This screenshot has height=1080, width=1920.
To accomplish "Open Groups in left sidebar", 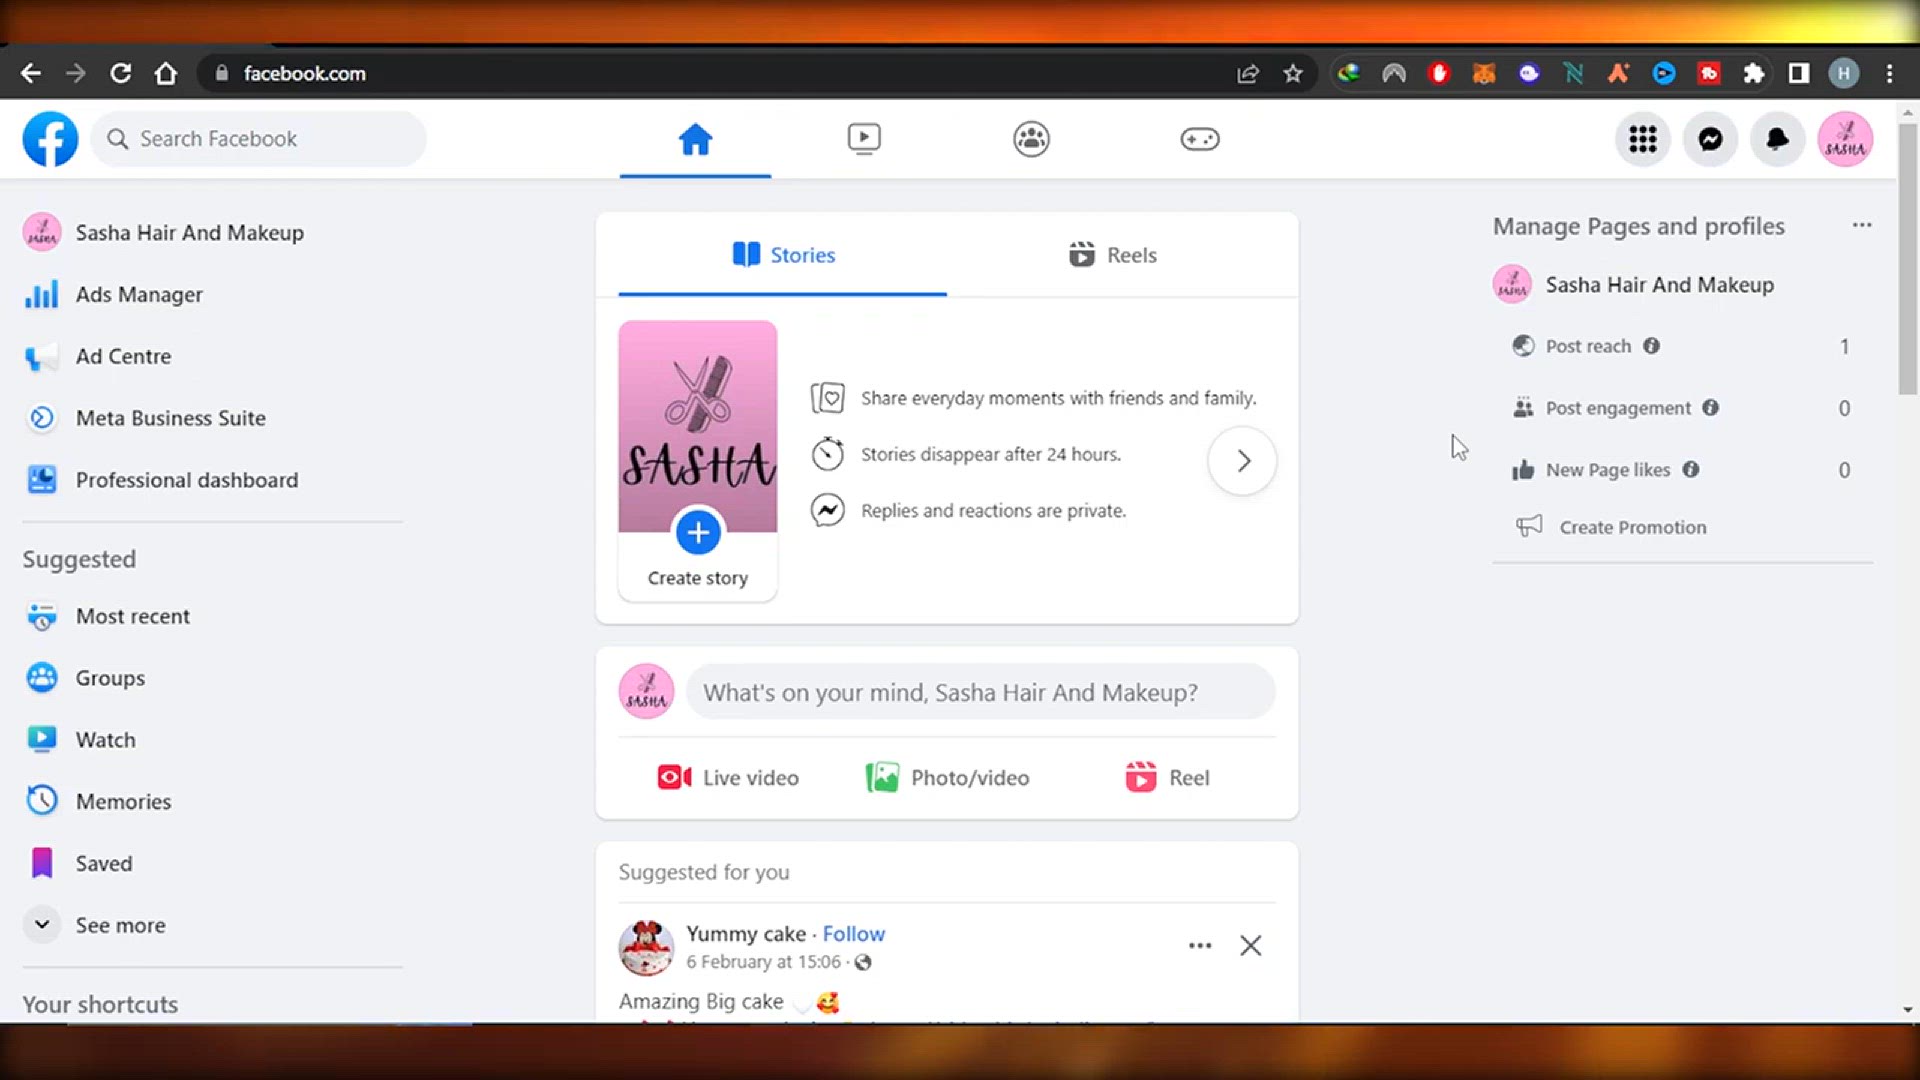I will point(110,678).
